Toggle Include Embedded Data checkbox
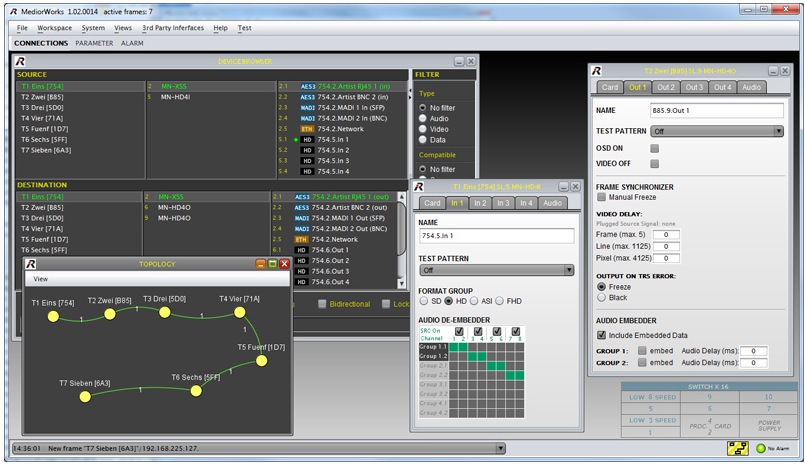 [x=601, y=335]
